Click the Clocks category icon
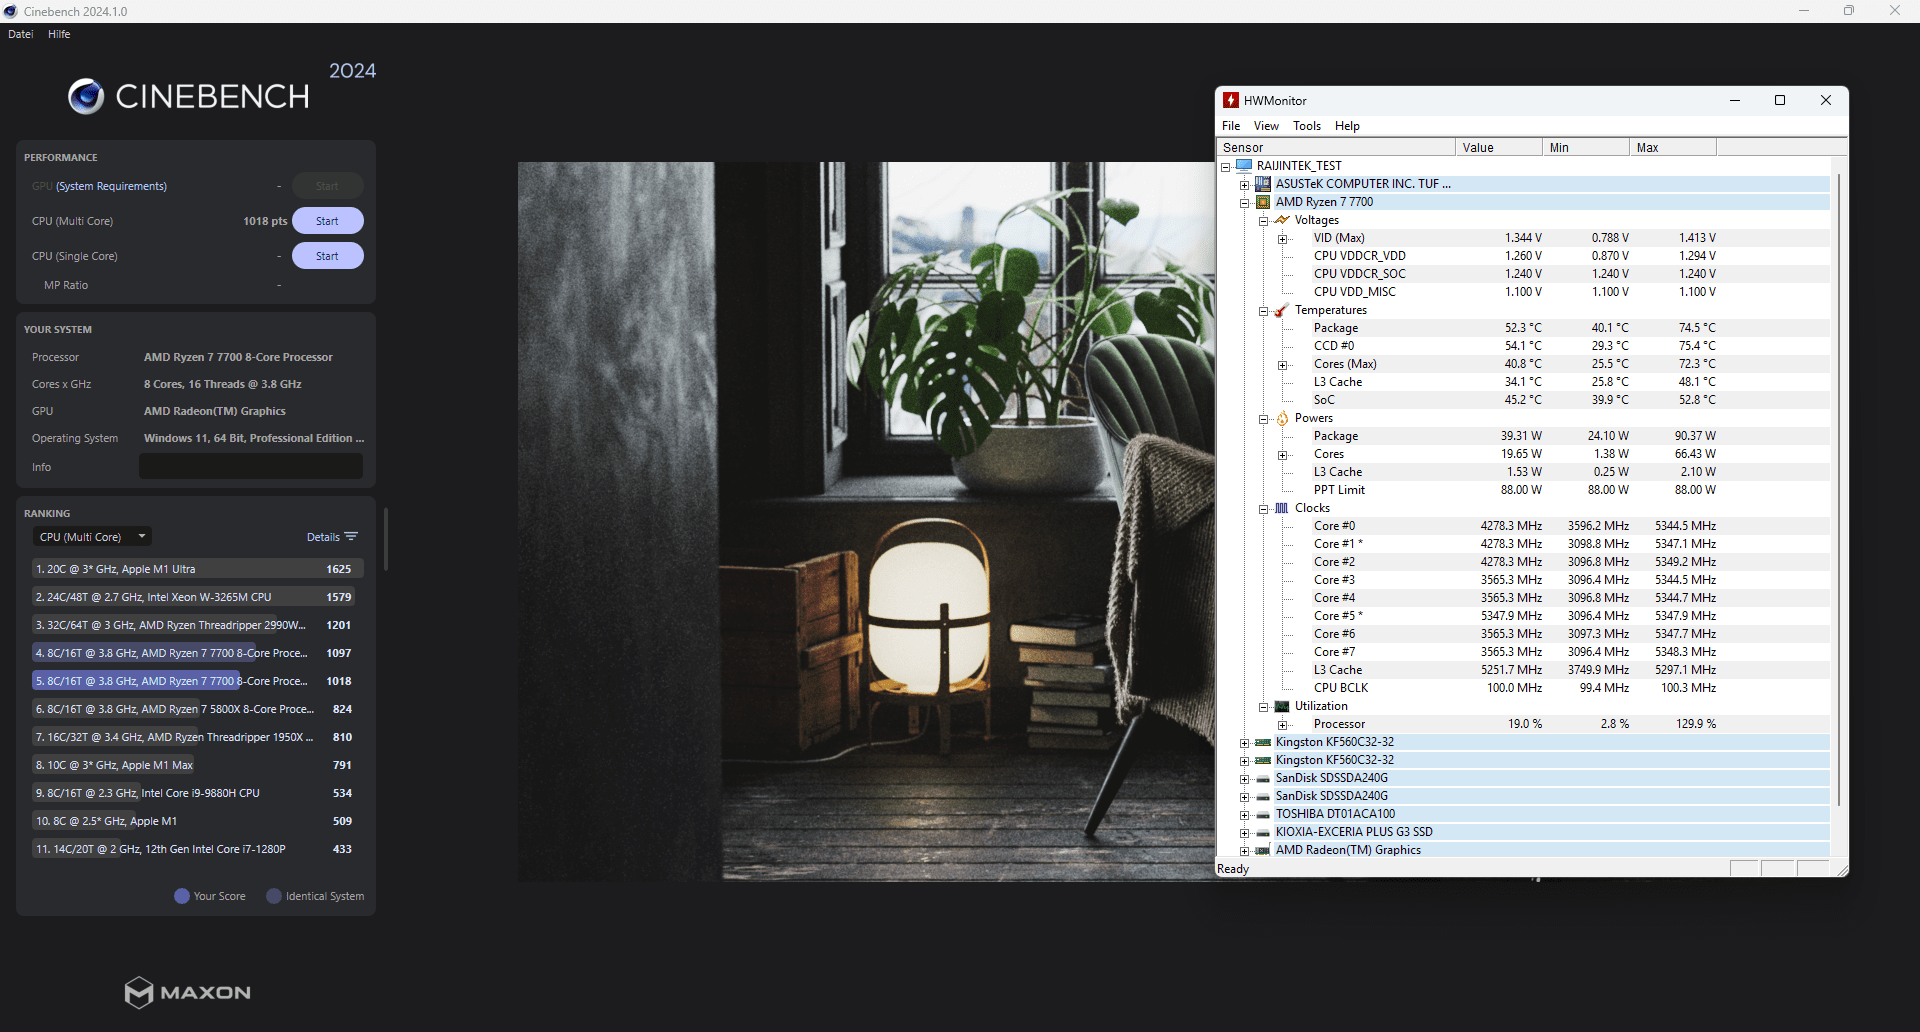1920x1032 pixels. click(x=1282, y=508)
